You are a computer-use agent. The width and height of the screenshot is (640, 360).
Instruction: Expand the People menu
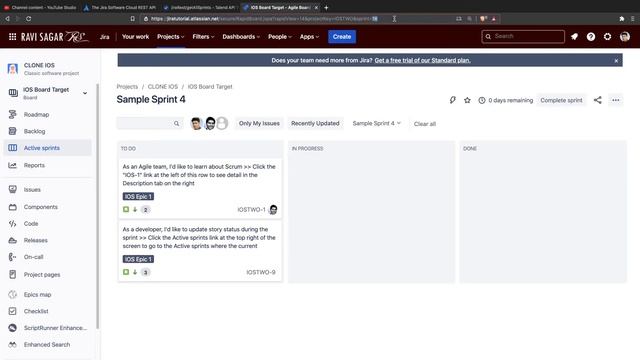(x=280, y=37)
